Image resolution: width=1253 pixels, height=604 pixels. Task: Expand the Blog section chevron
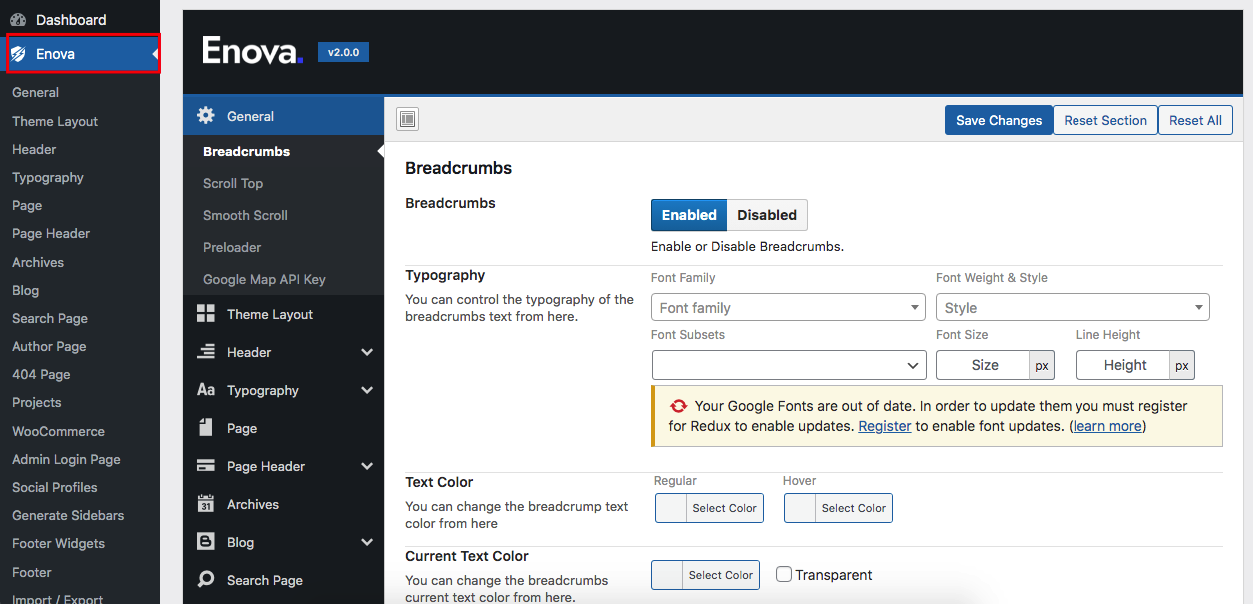[367, 542]
